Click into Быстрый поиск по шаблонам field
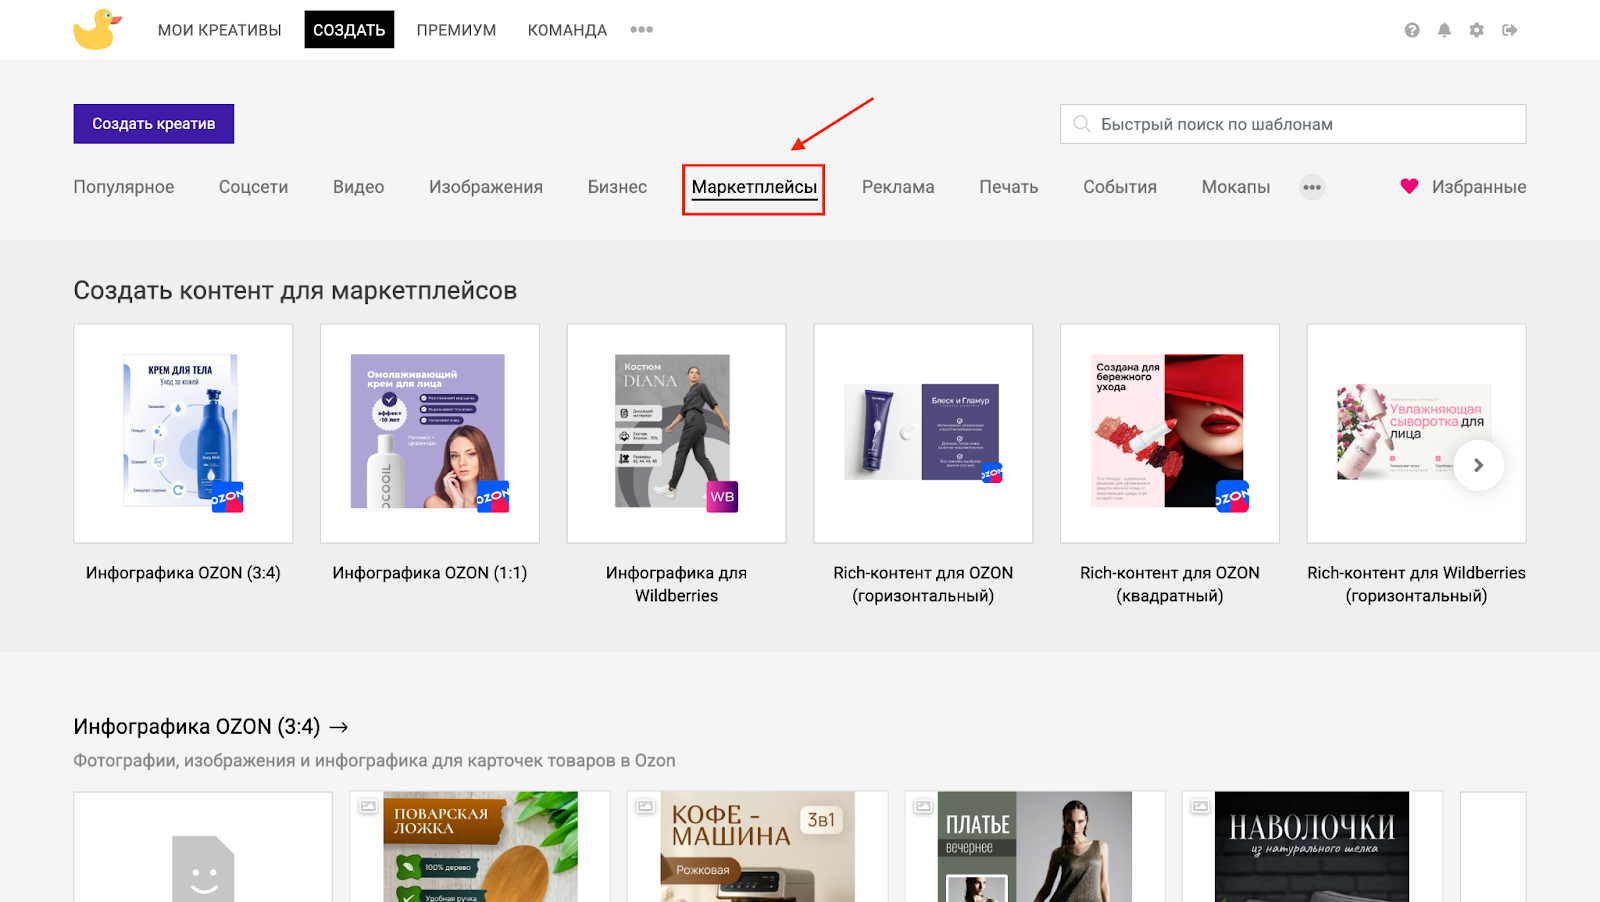 click(x=1293, y=124)
